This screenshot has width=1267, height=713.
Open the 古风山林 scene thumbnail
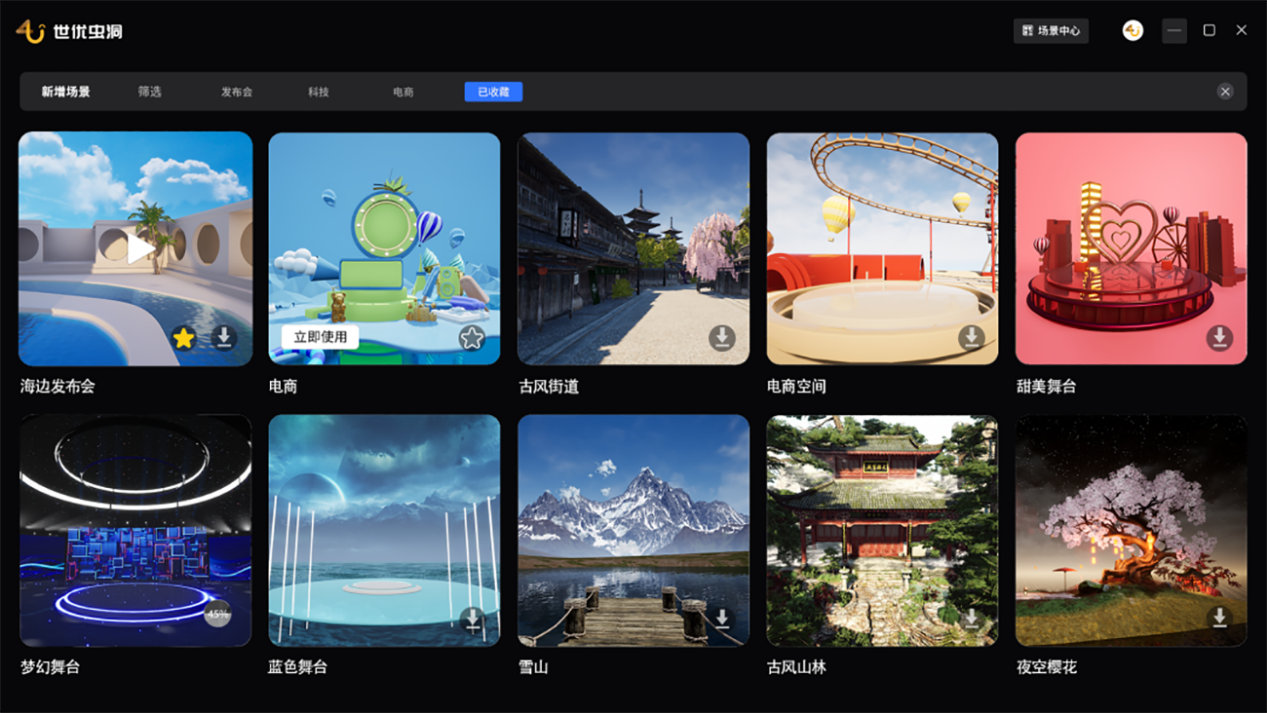[x=882, y=531]
